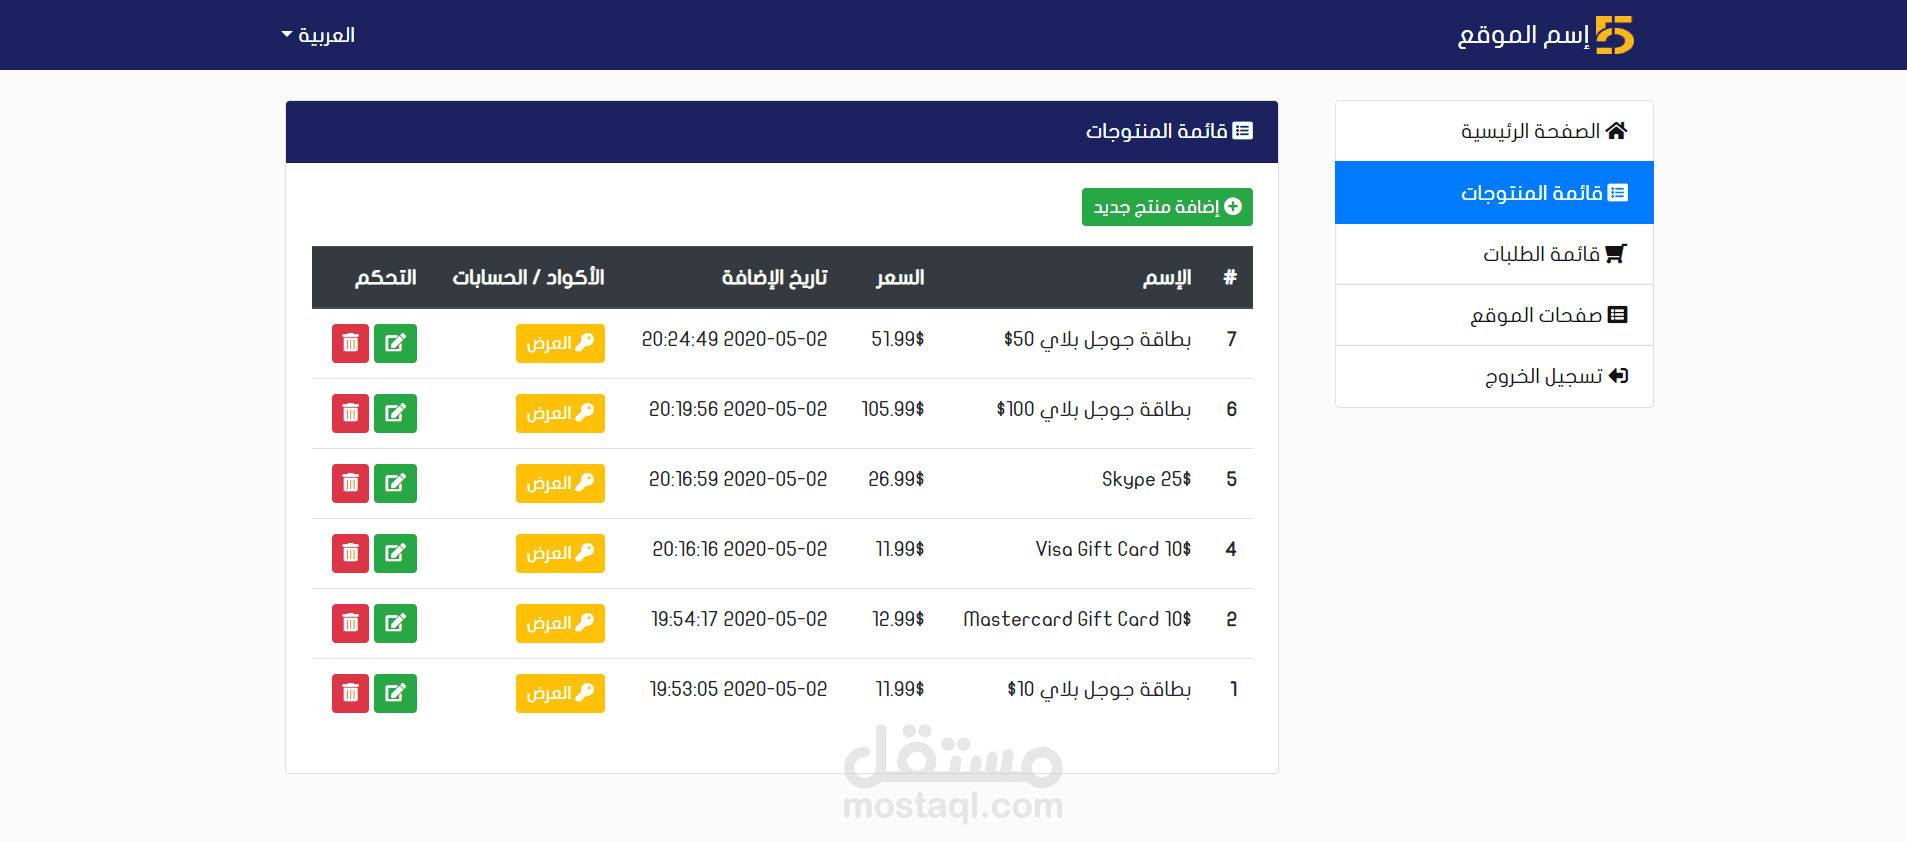
Task: Open الصفحة الرئيسية in sidebar
Action: coord(1494,131)
